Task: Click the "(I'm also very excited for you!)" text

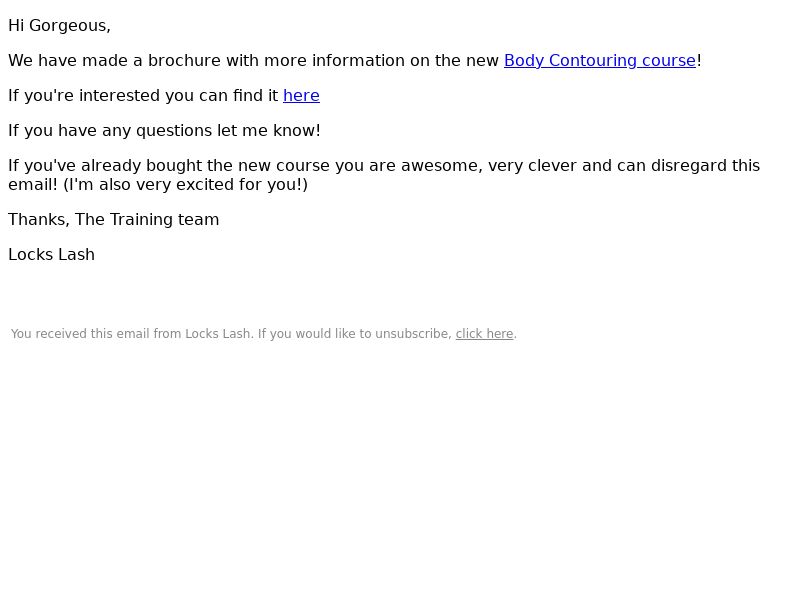Action: pos(186,185)
